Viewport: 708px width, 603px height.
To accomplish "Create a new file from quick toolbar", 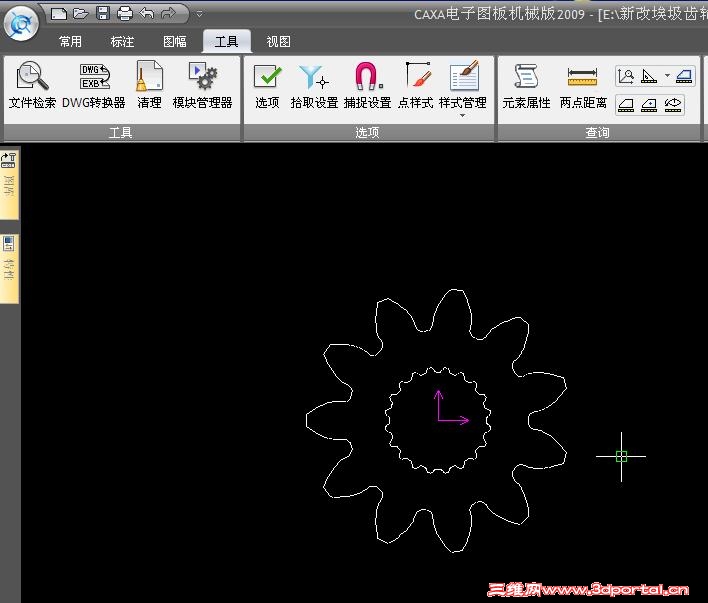I will 59,14.
